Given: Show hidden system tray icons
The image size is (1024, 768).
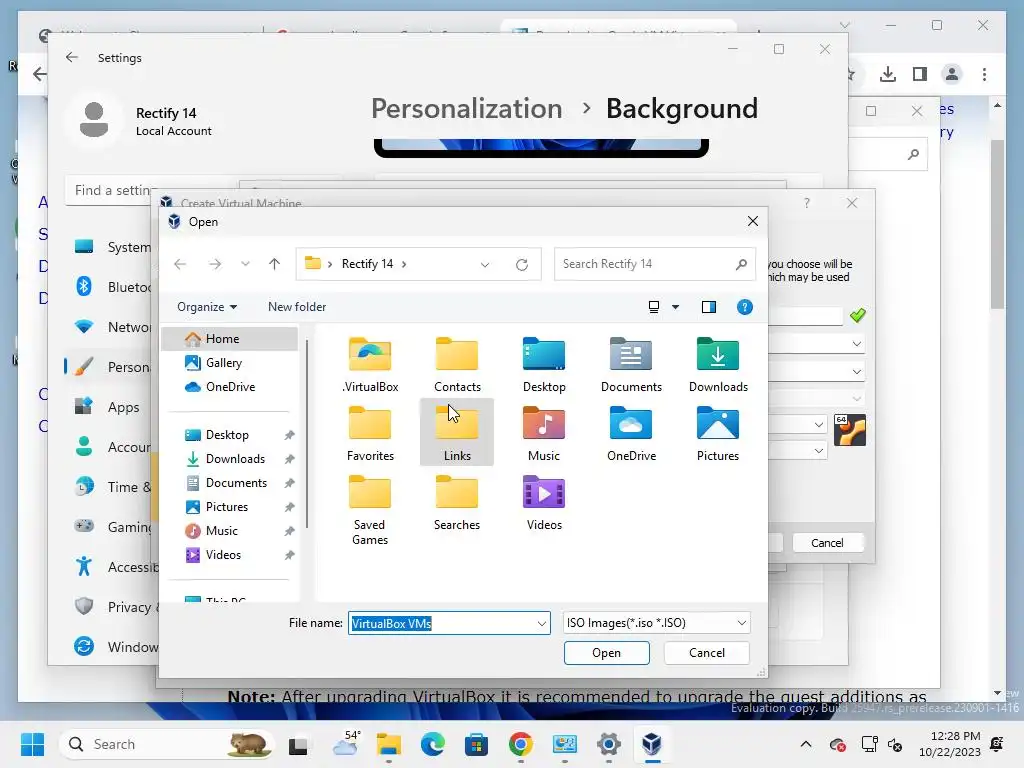Looking at the screenshot, I should 806,744.
